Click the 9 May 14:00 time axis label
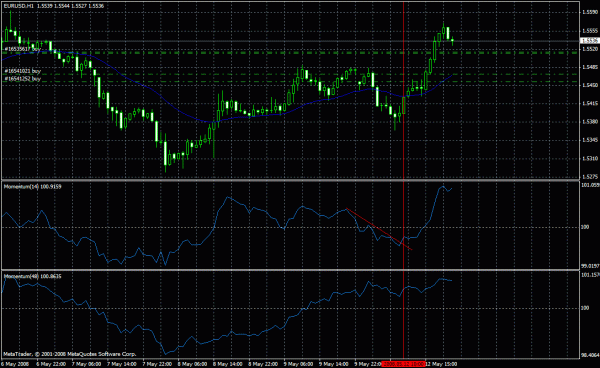The width and height of the screenshot is (600, 368). (x=334, y=364)
